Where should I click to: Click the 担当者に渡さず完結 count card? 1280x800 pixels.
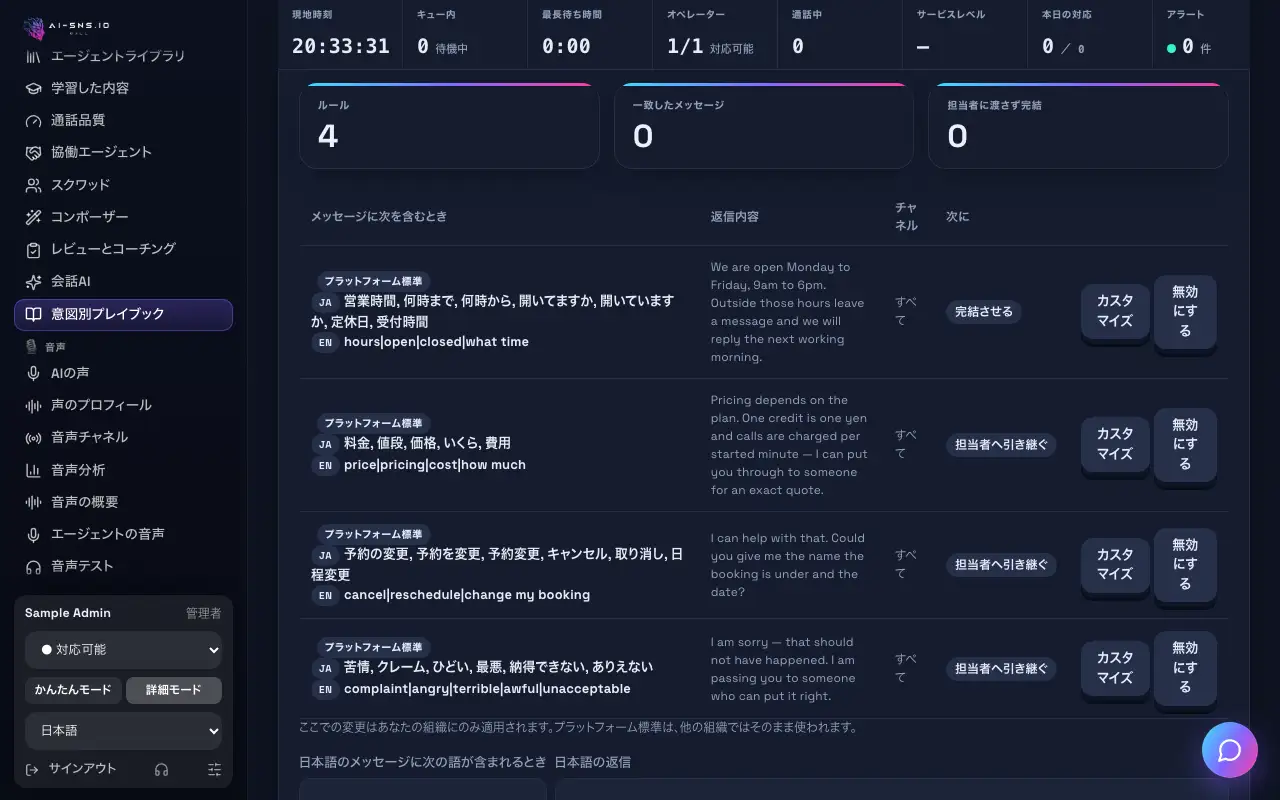click(1078, 126)
